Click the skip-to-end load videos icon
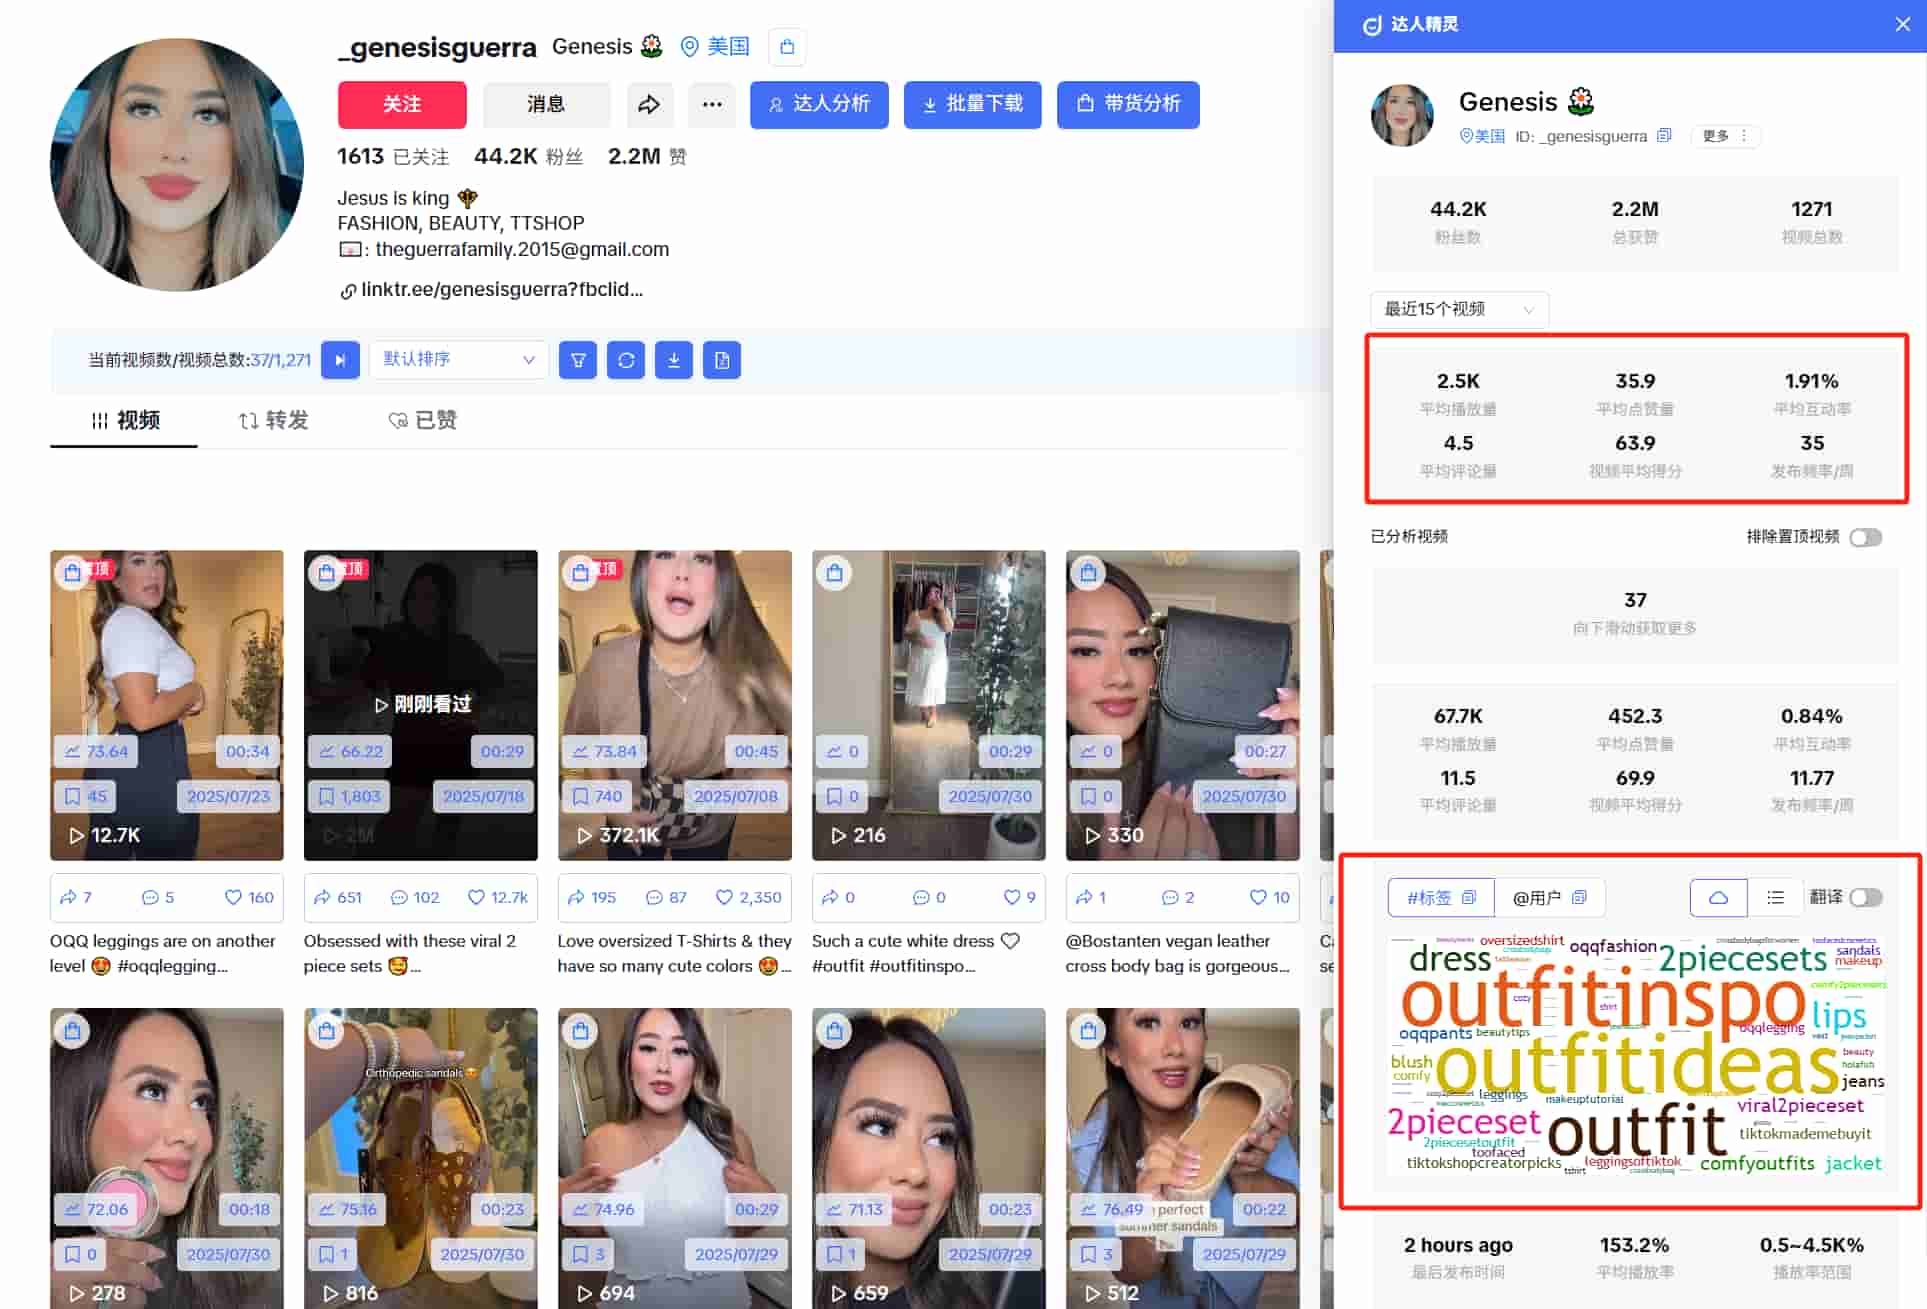 (340, 360)
